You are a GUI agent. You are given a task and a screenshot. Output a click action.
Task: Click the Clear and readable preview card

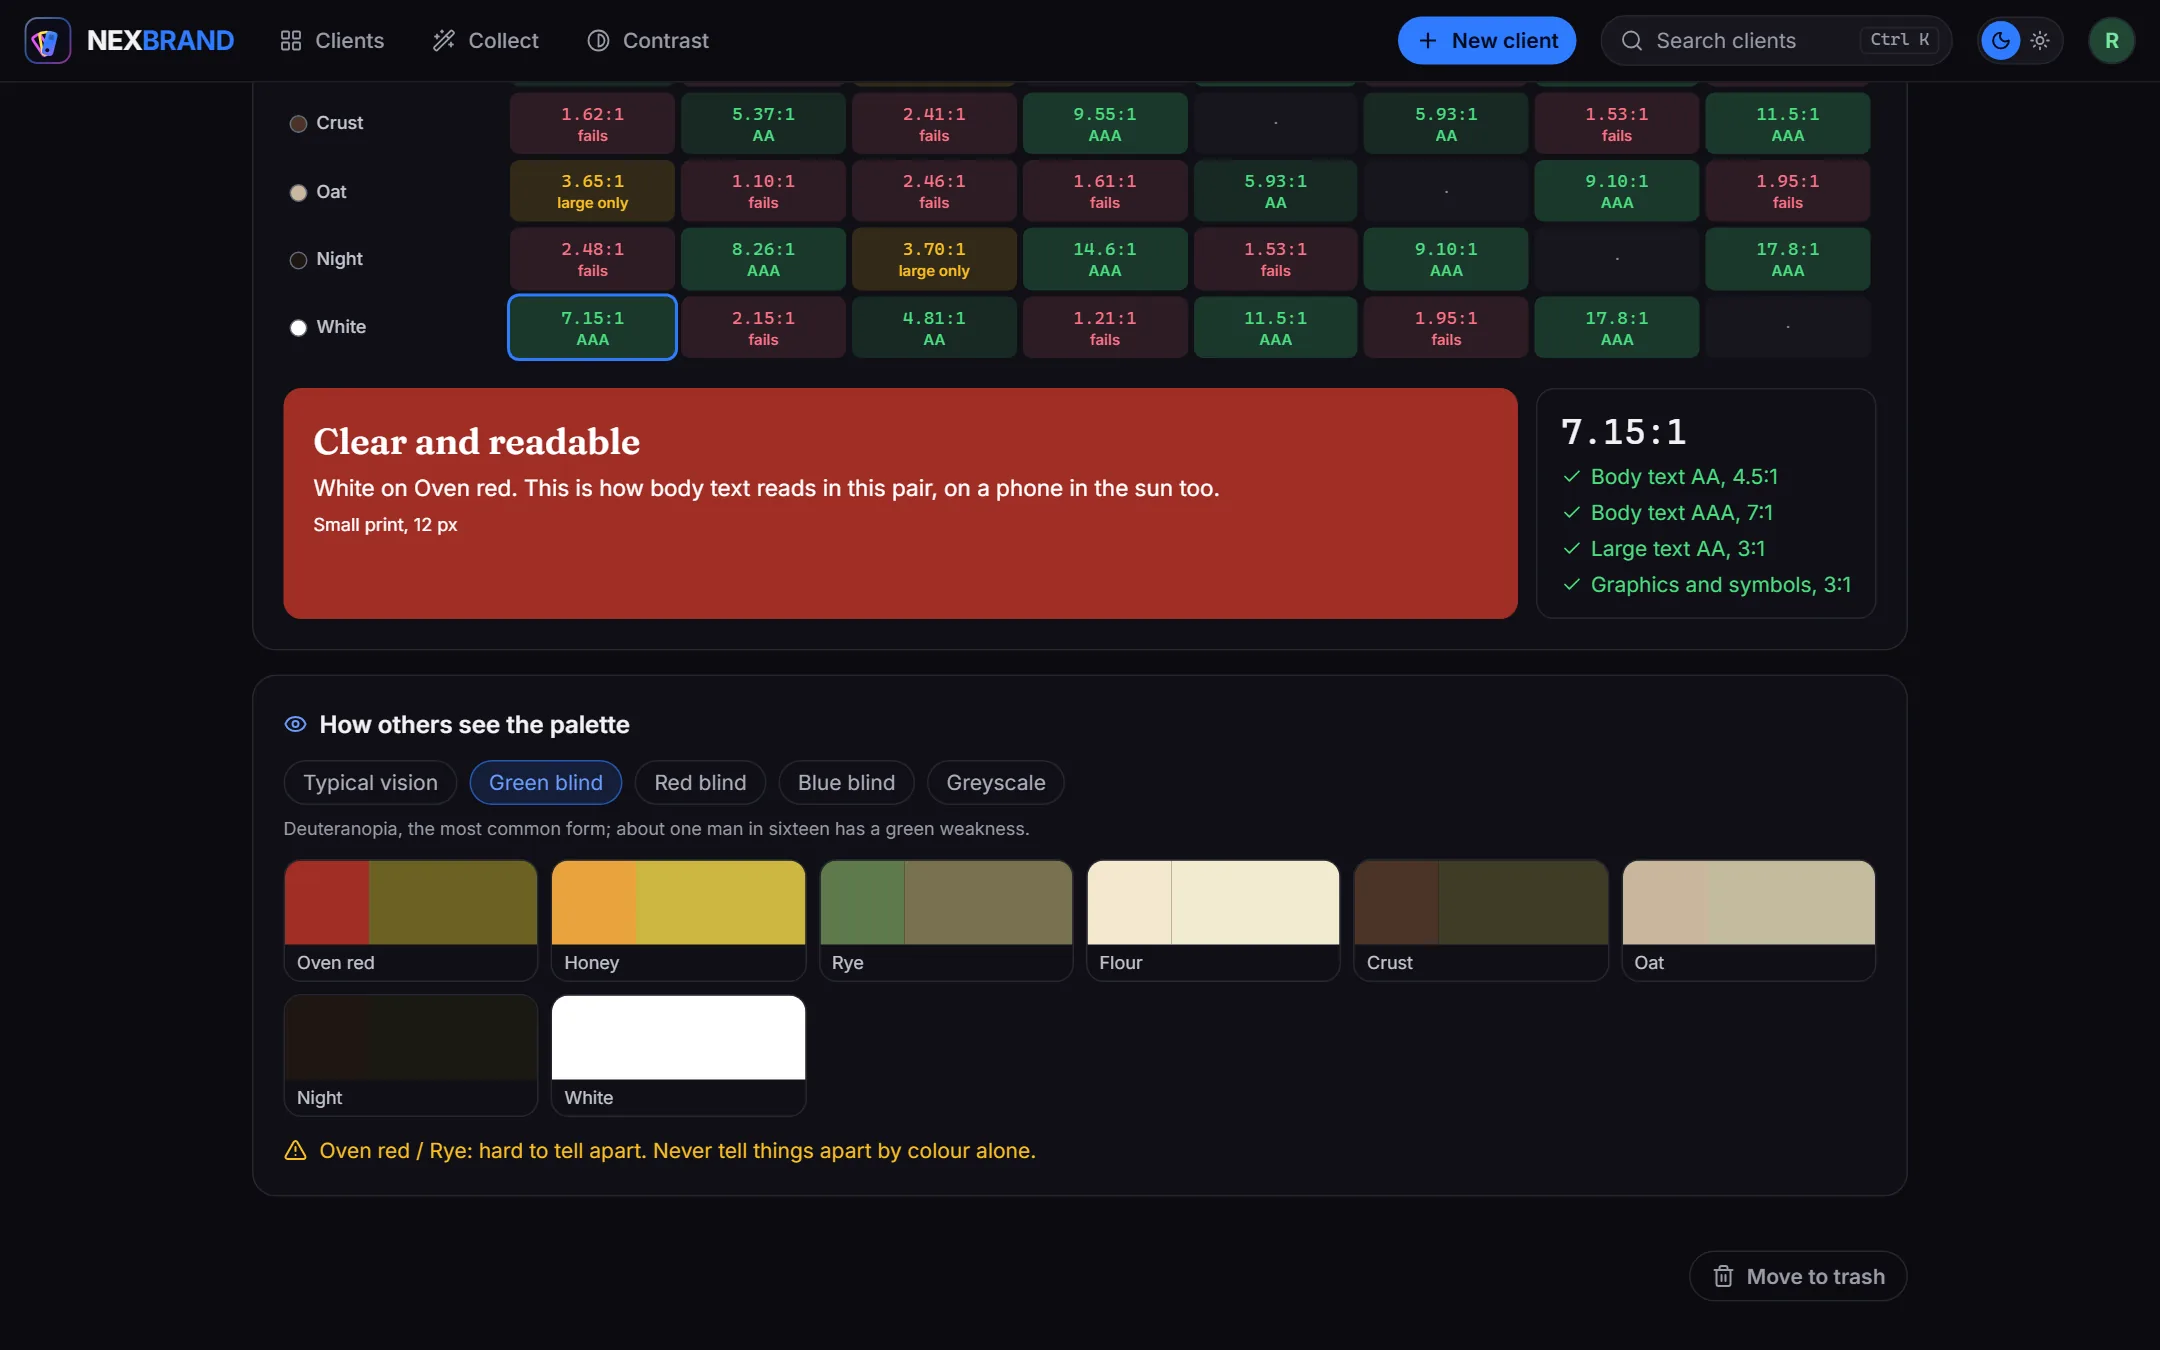[900, 503]
